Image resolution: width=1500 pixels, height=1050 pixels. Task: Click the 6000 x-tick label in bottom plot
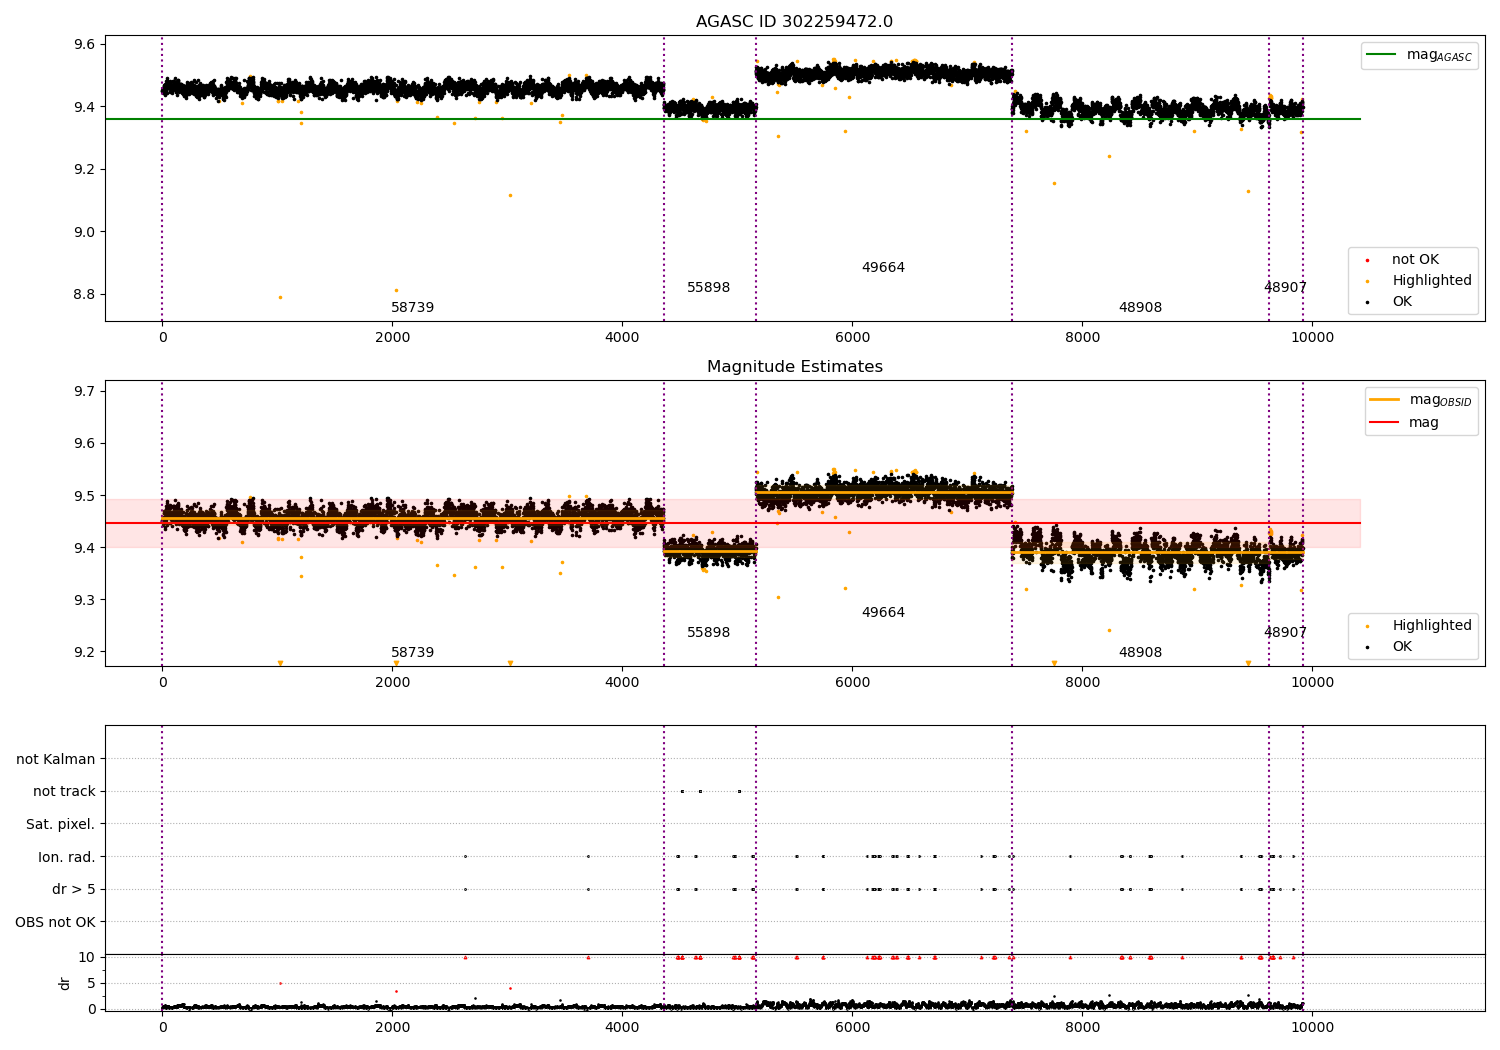coord(852,1028)
